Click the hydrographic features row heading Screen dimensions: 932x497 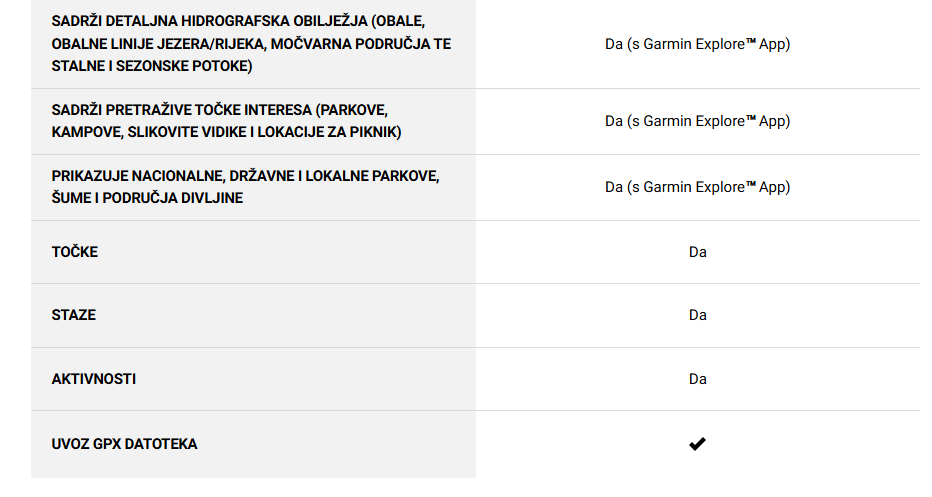coord(251,43)
